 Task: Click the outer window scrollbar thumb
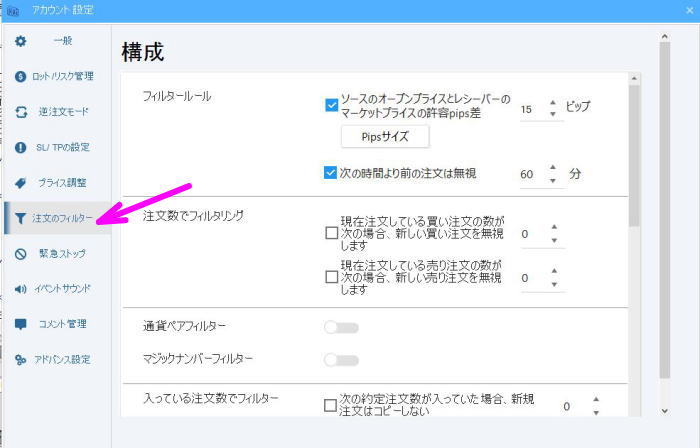click(x=665, y=210)
